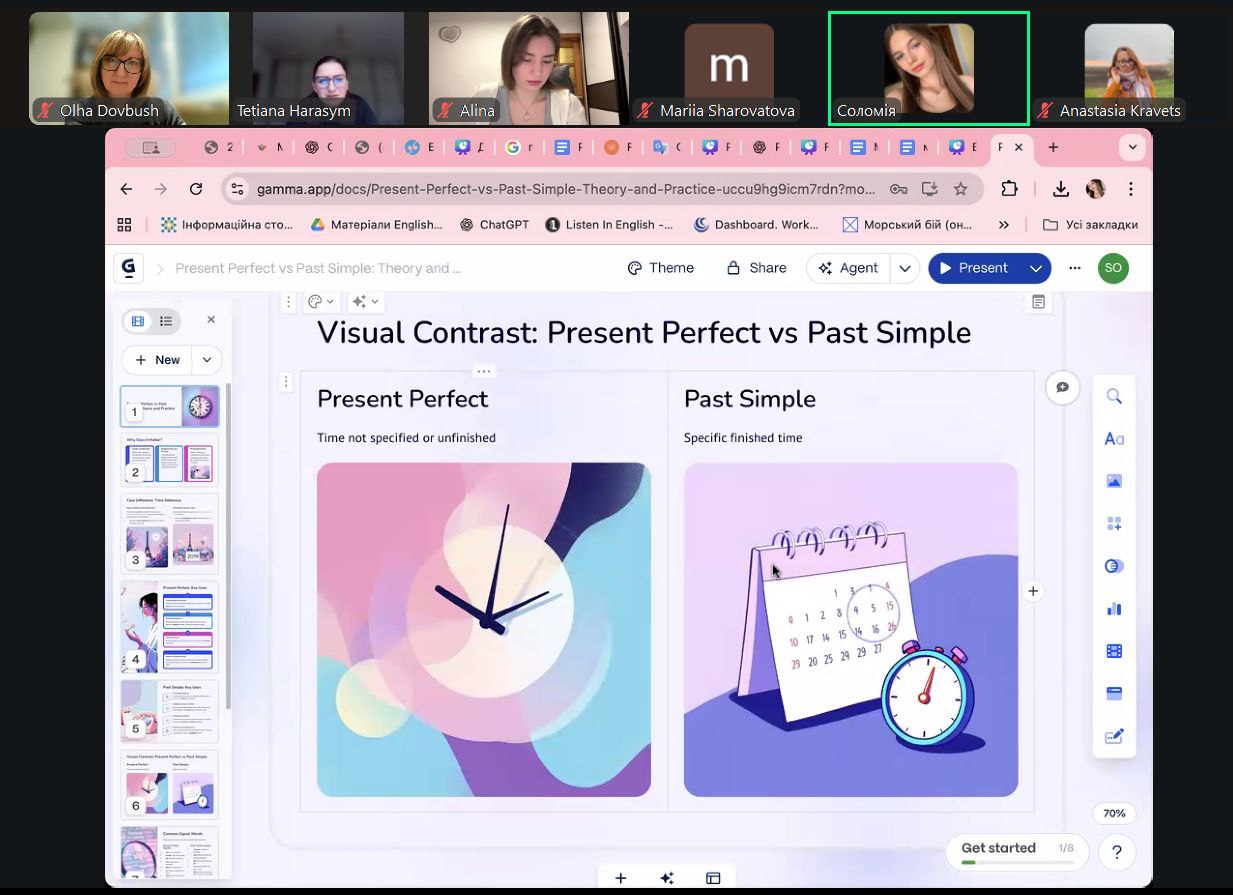Open the Present options dropdown arrow
This screenshot has height=895, width=1233.
(1036, 268)
